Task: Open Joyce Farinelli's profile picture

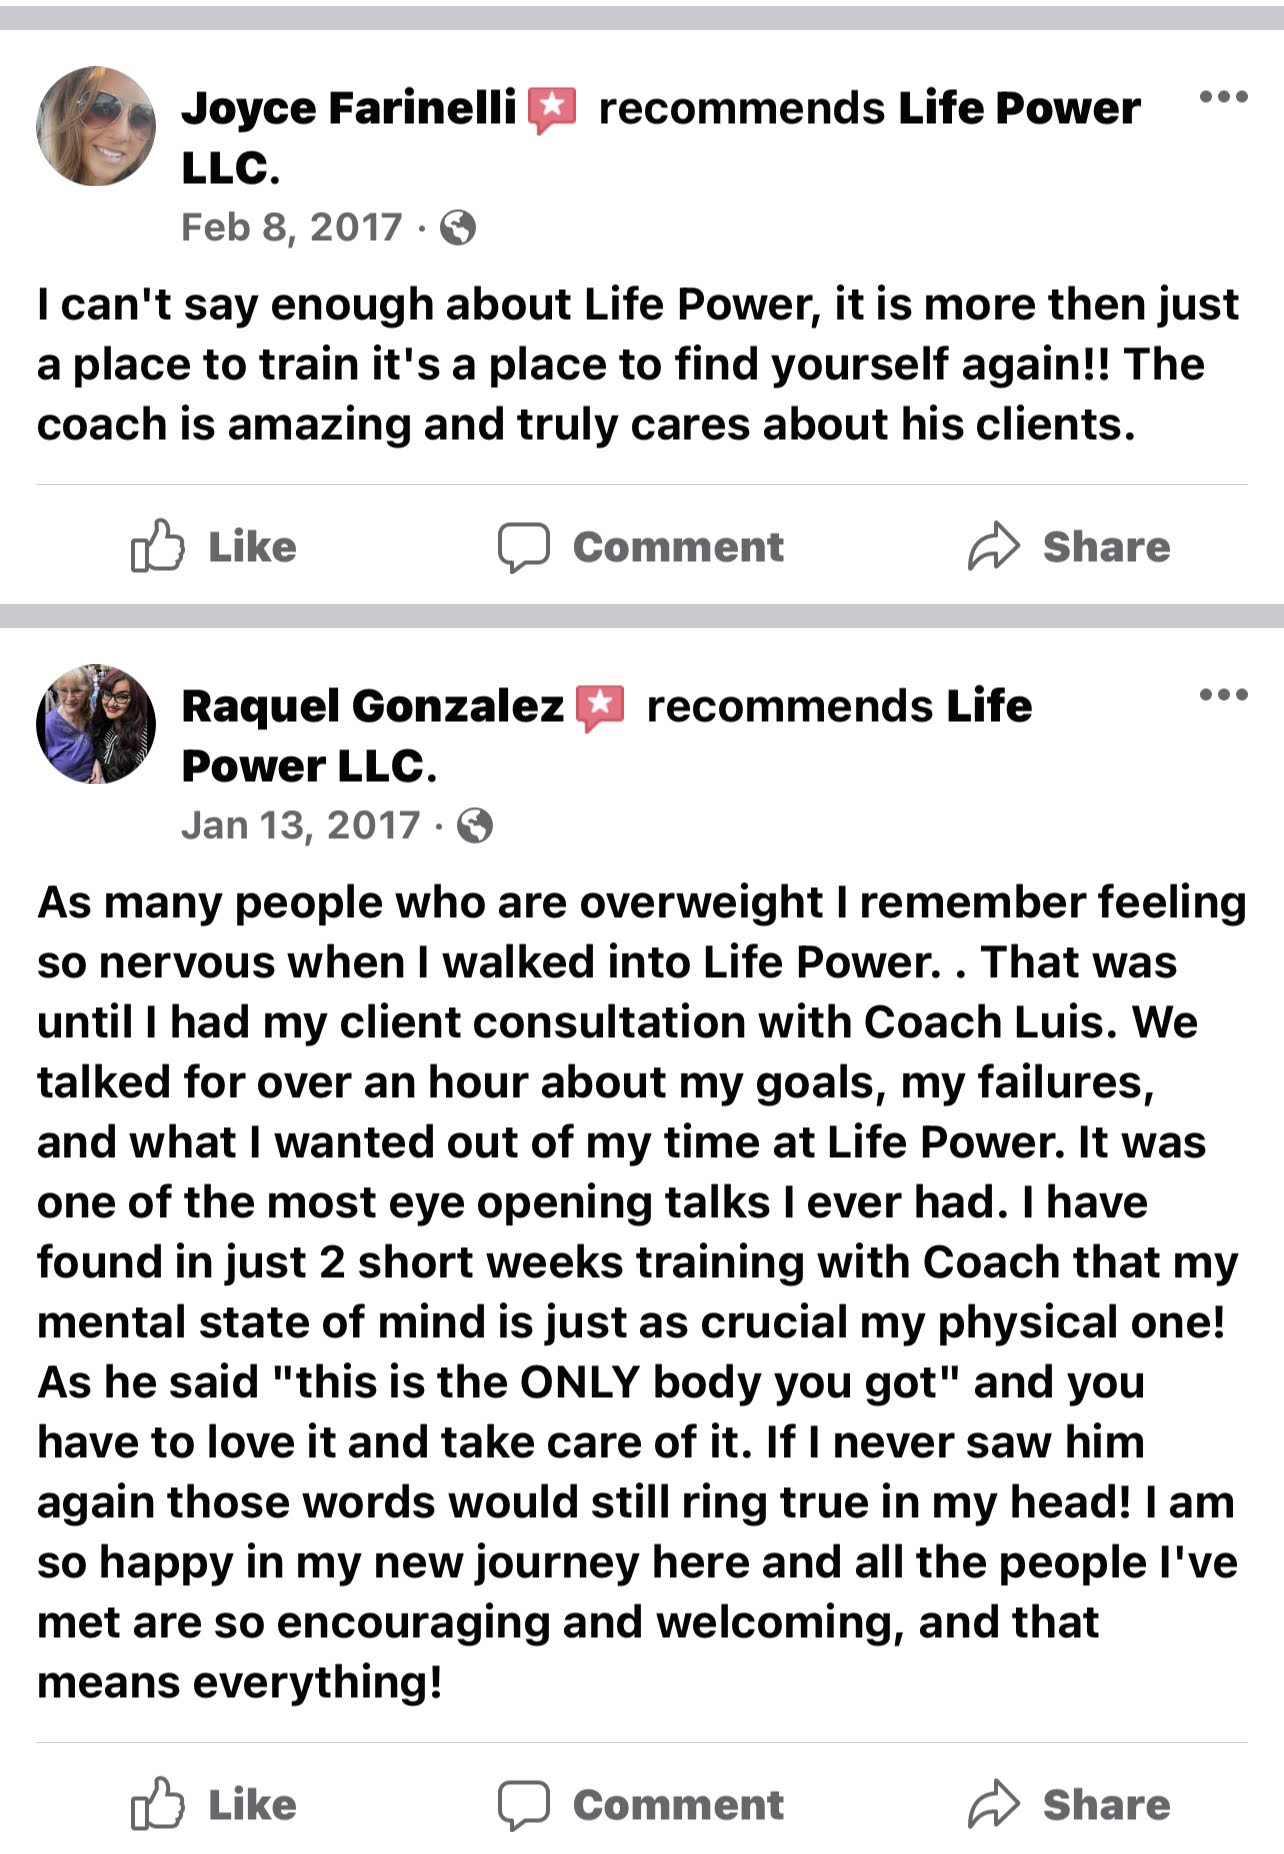Action: 96,126
